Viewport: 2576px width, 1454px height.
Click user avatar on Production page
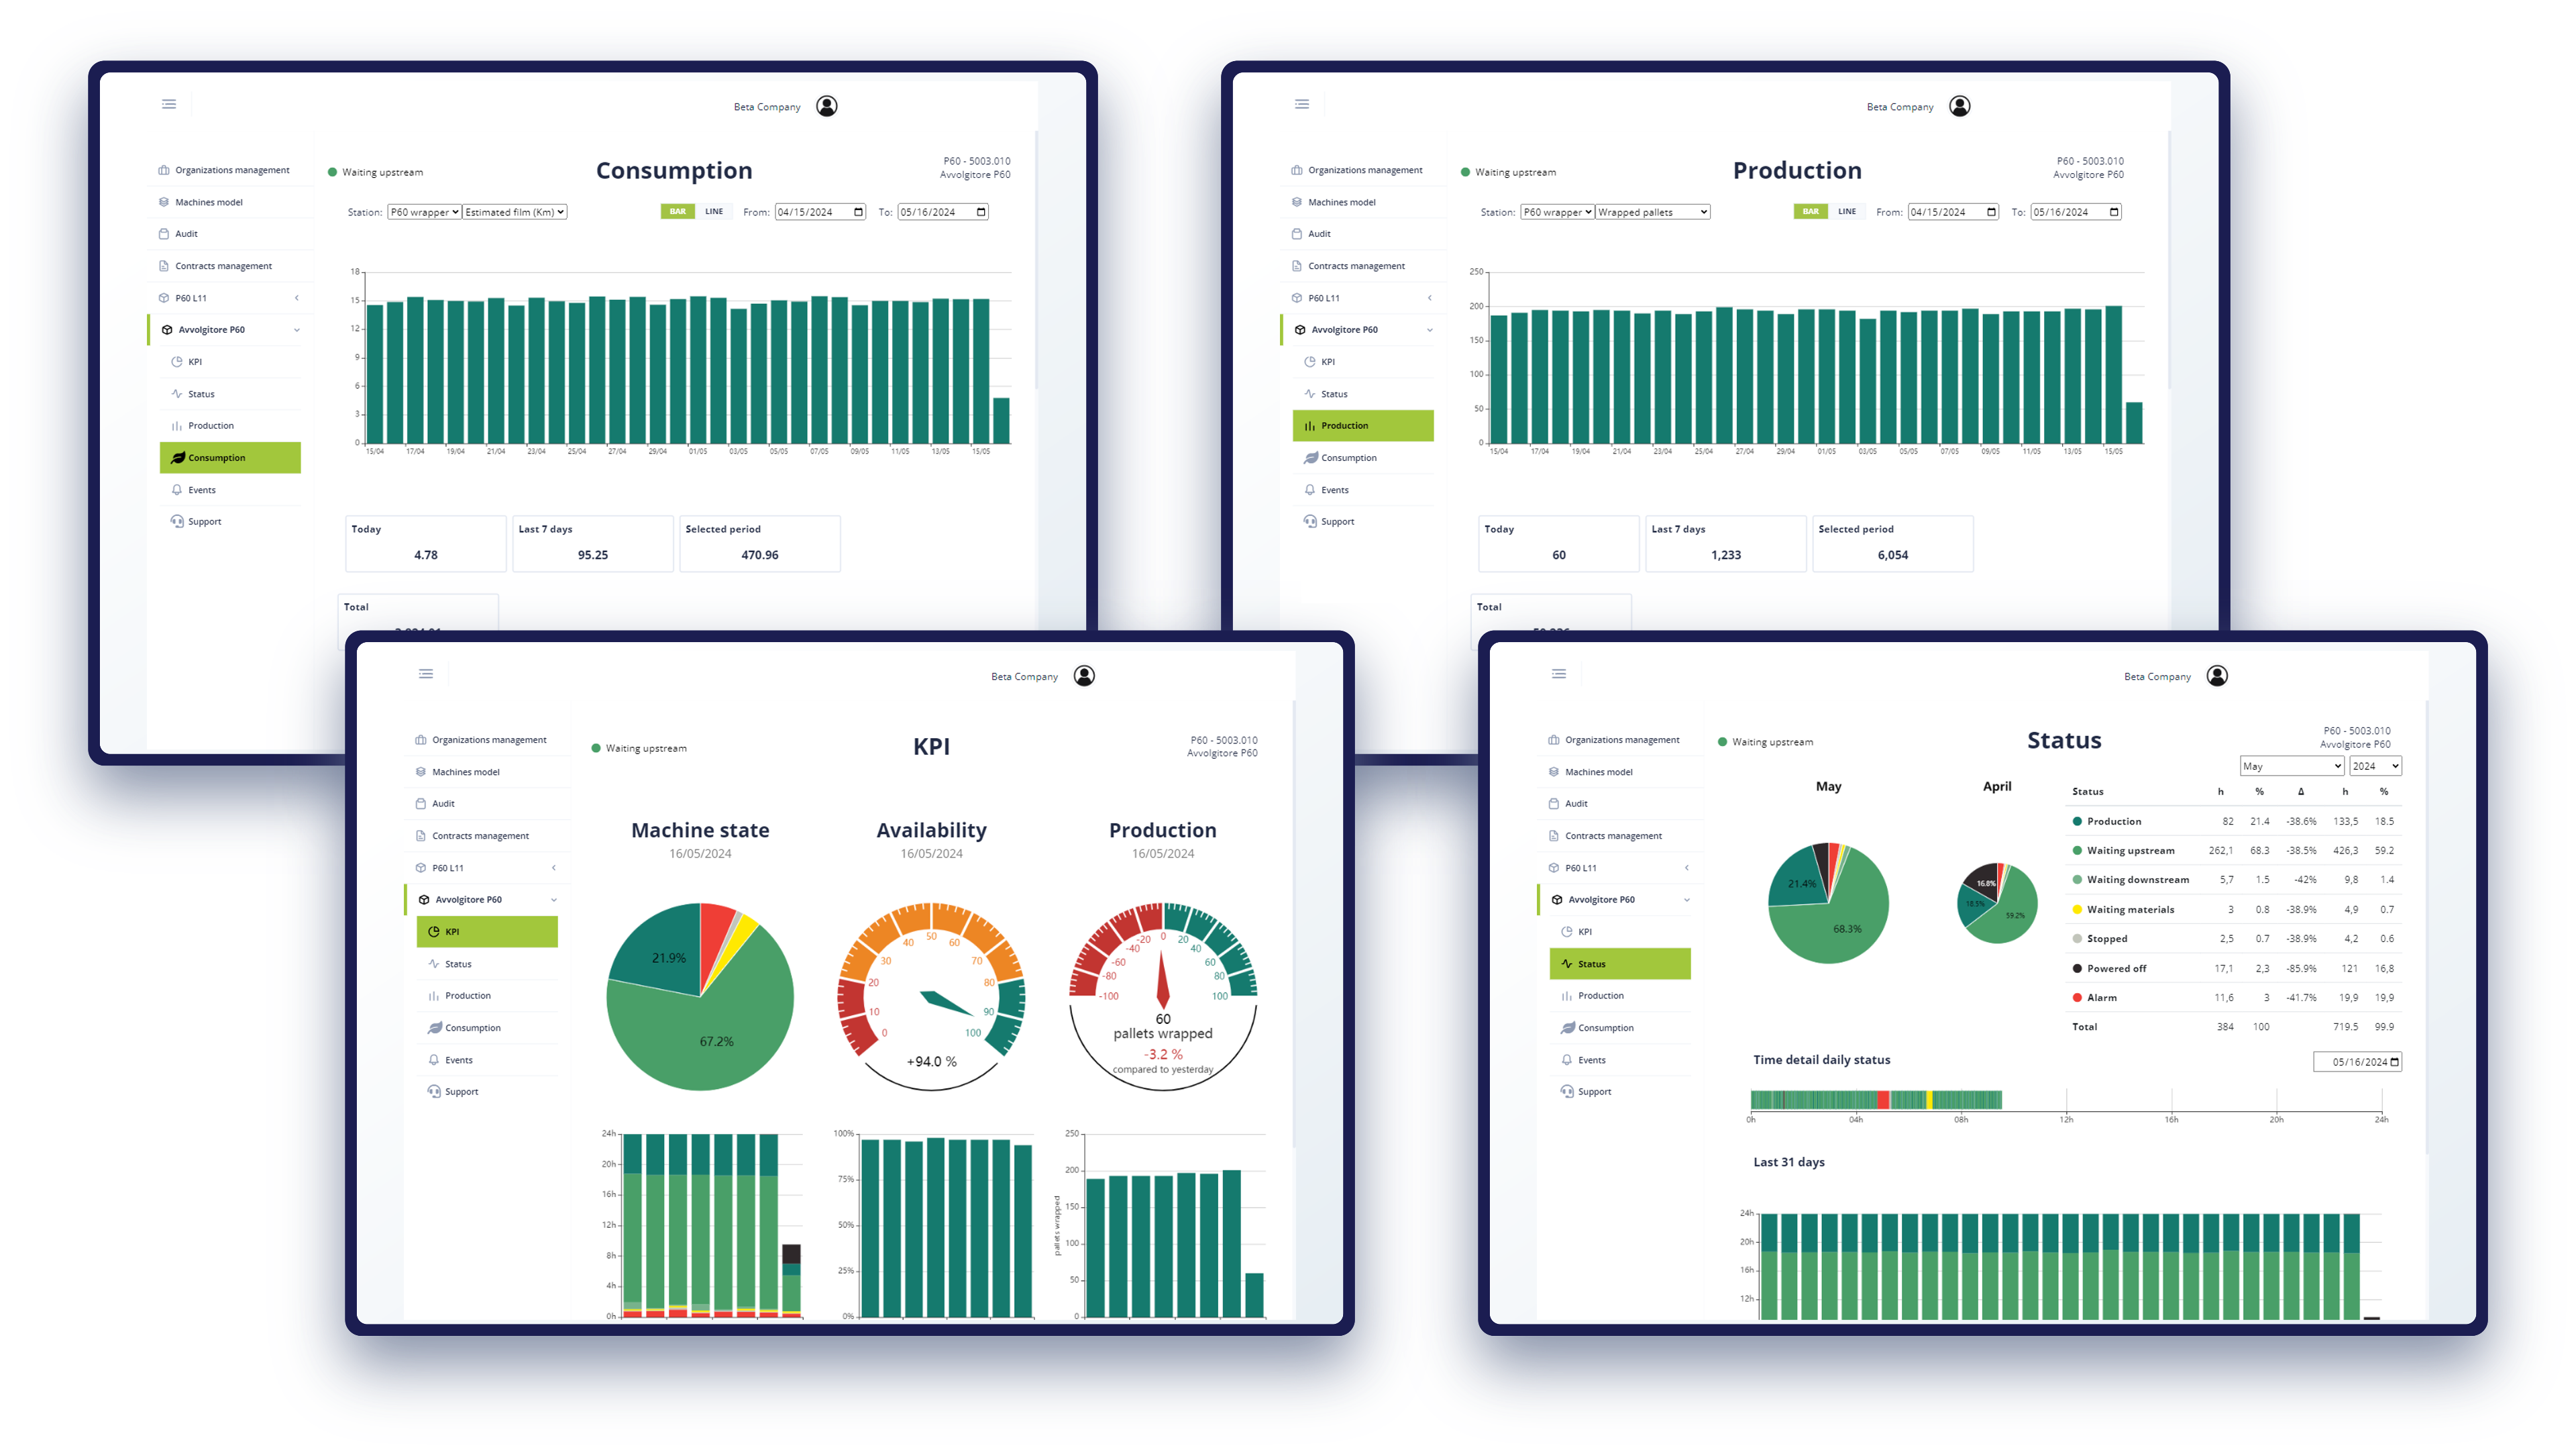(x=1959, y=106)
